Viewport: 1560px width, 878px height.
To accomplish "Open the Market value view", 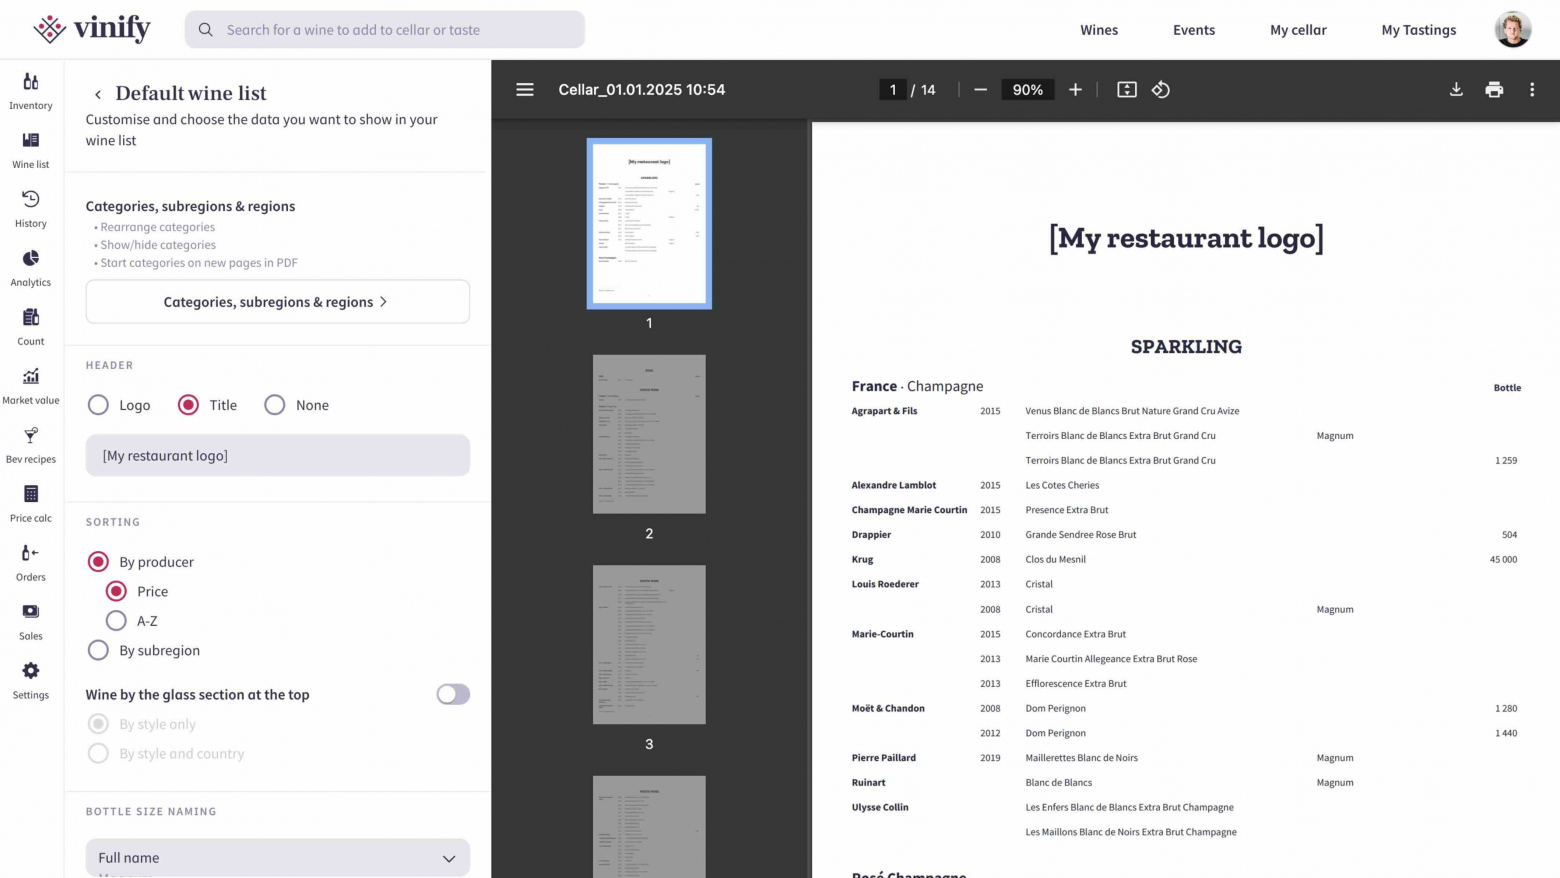I will point(30,385).
